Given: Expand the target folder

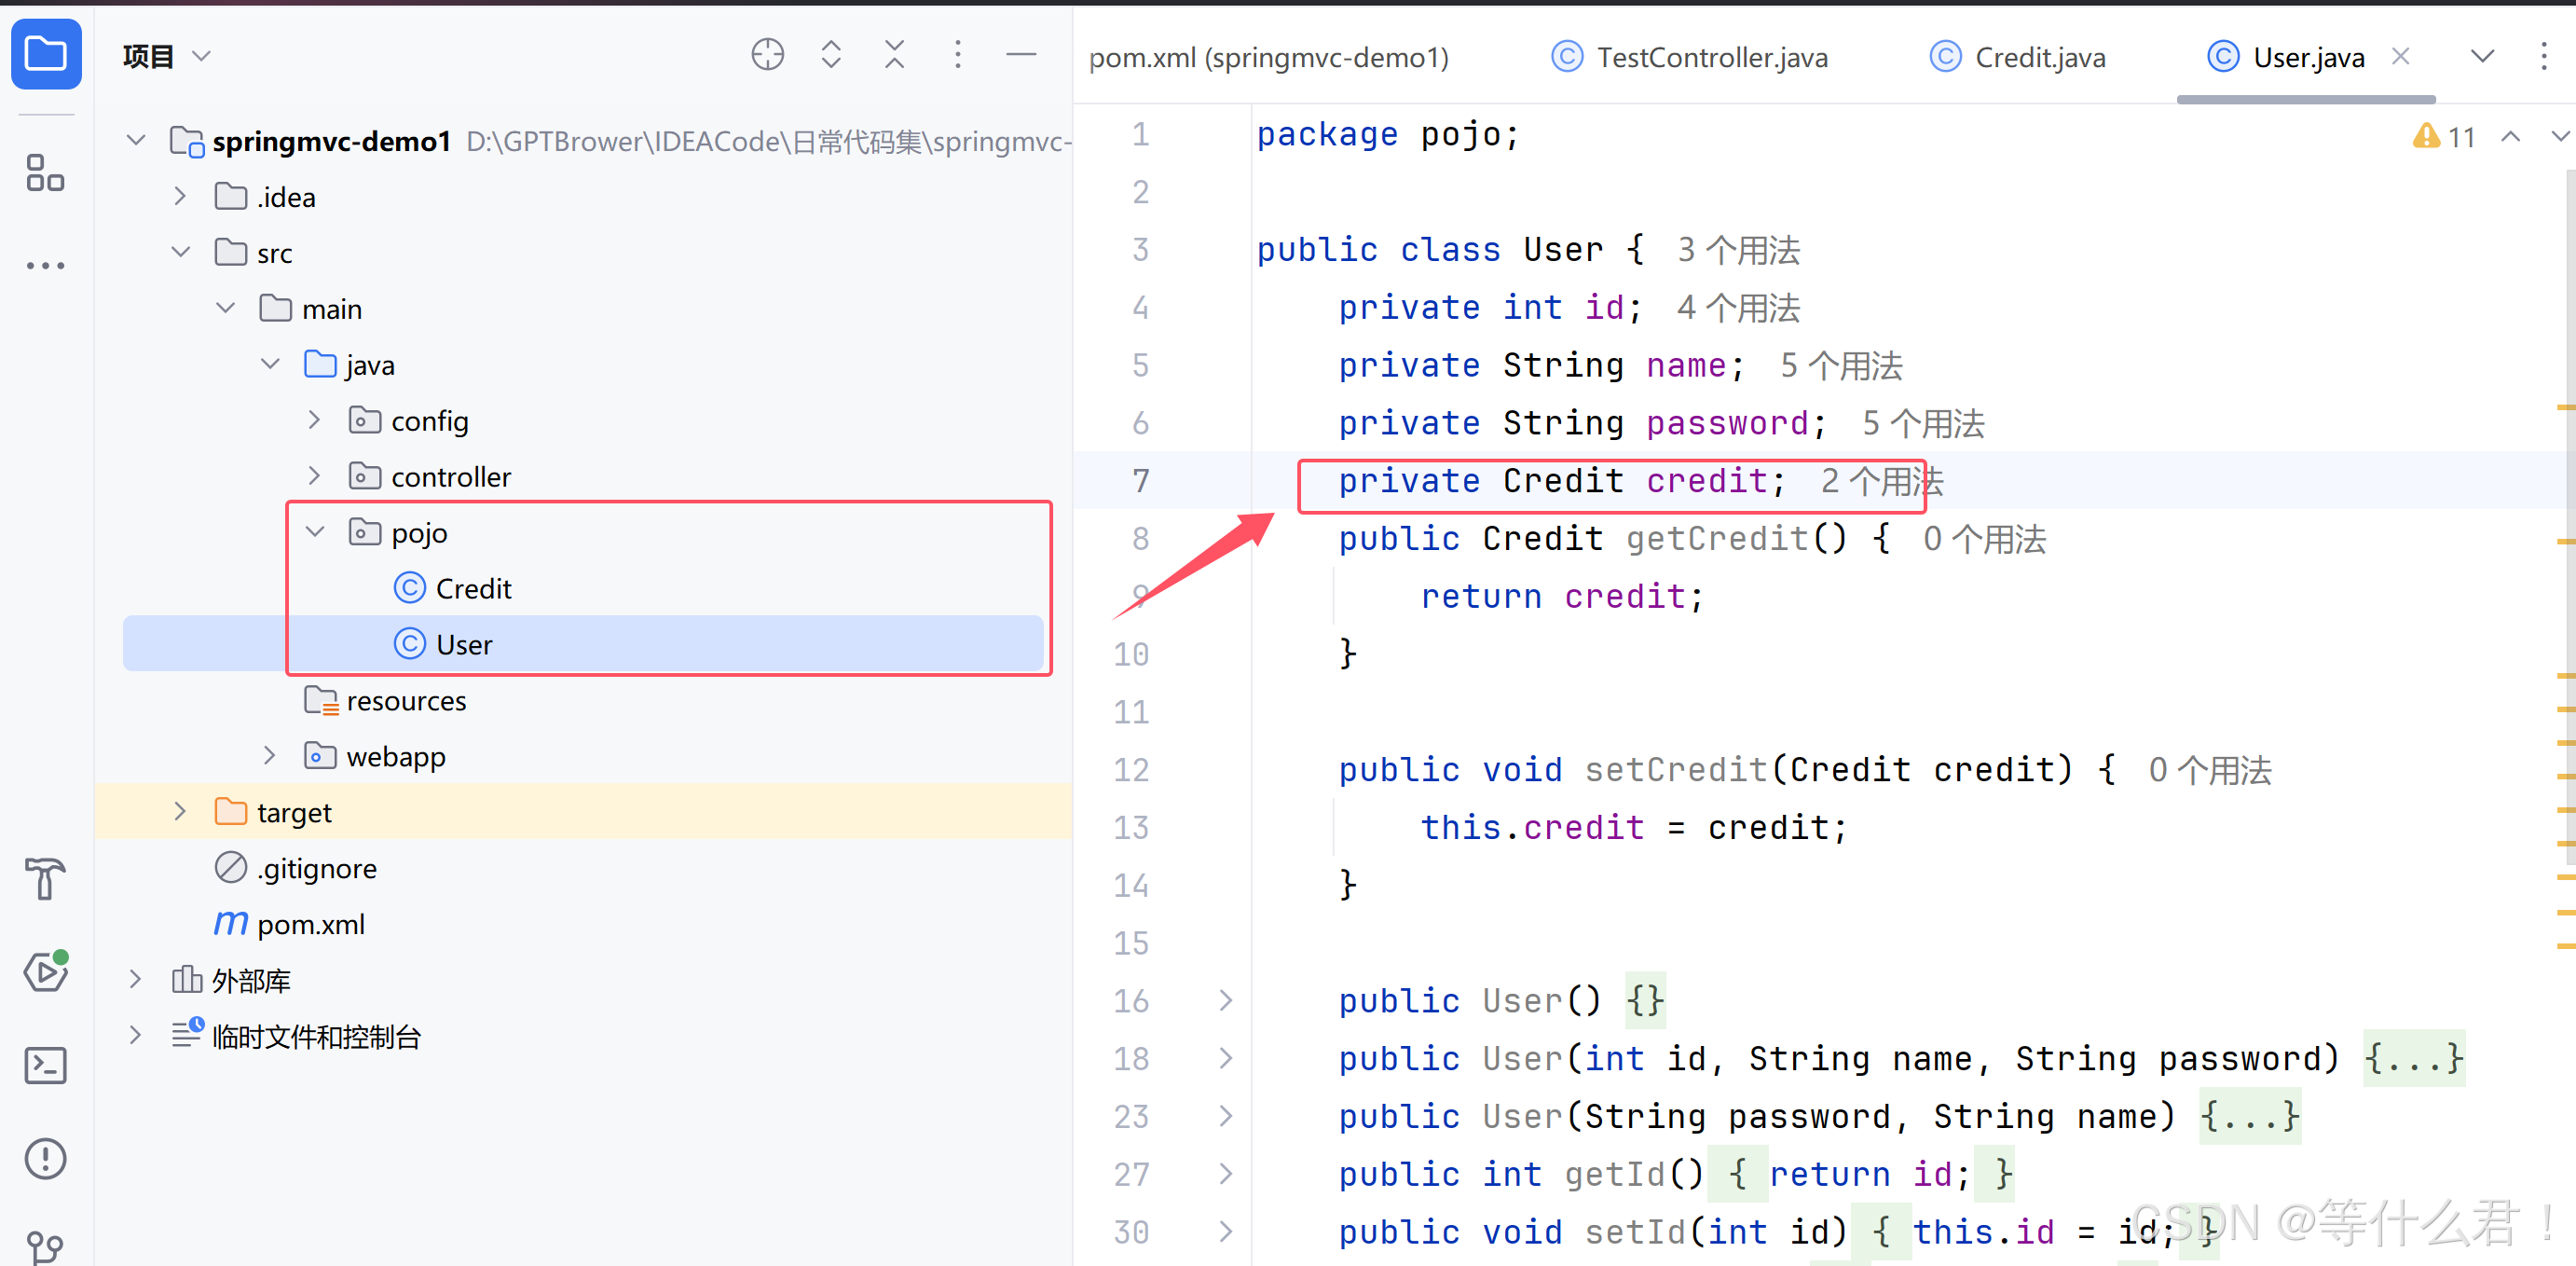Looking at the screenshot, I should (180, 811).
